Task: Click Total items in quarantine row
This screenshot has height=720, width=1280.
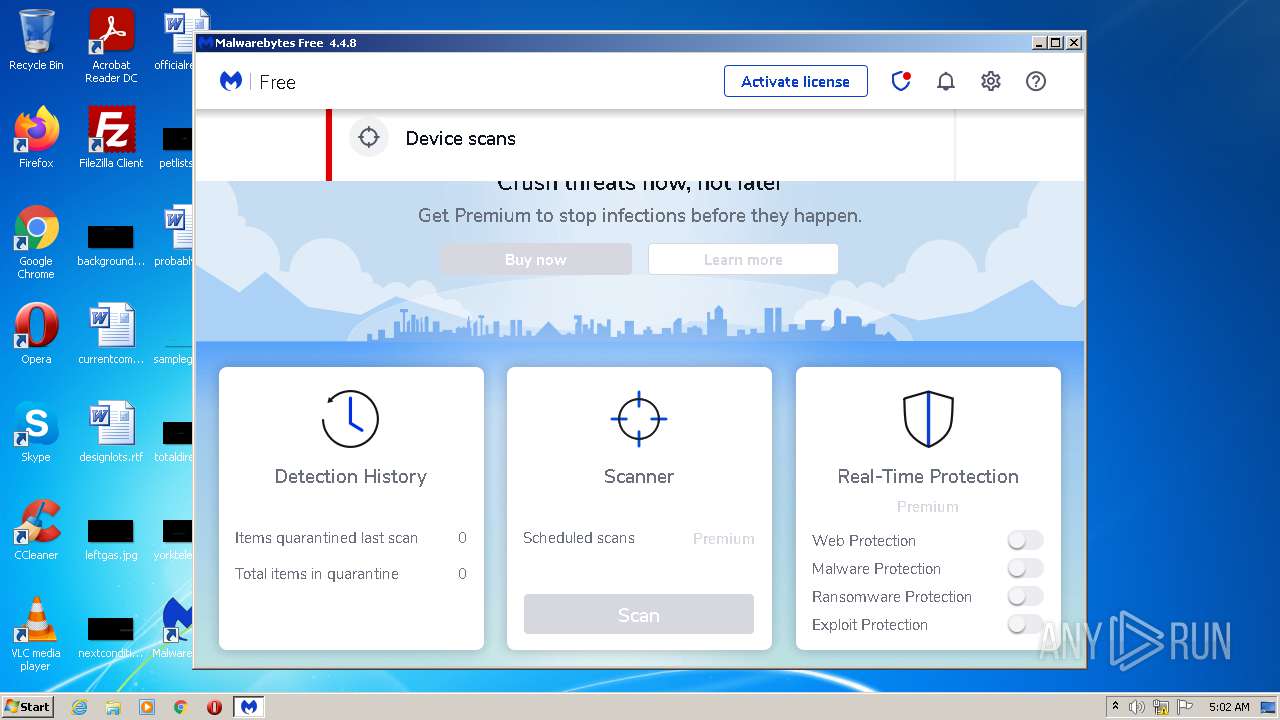Action: coord(351,574)
